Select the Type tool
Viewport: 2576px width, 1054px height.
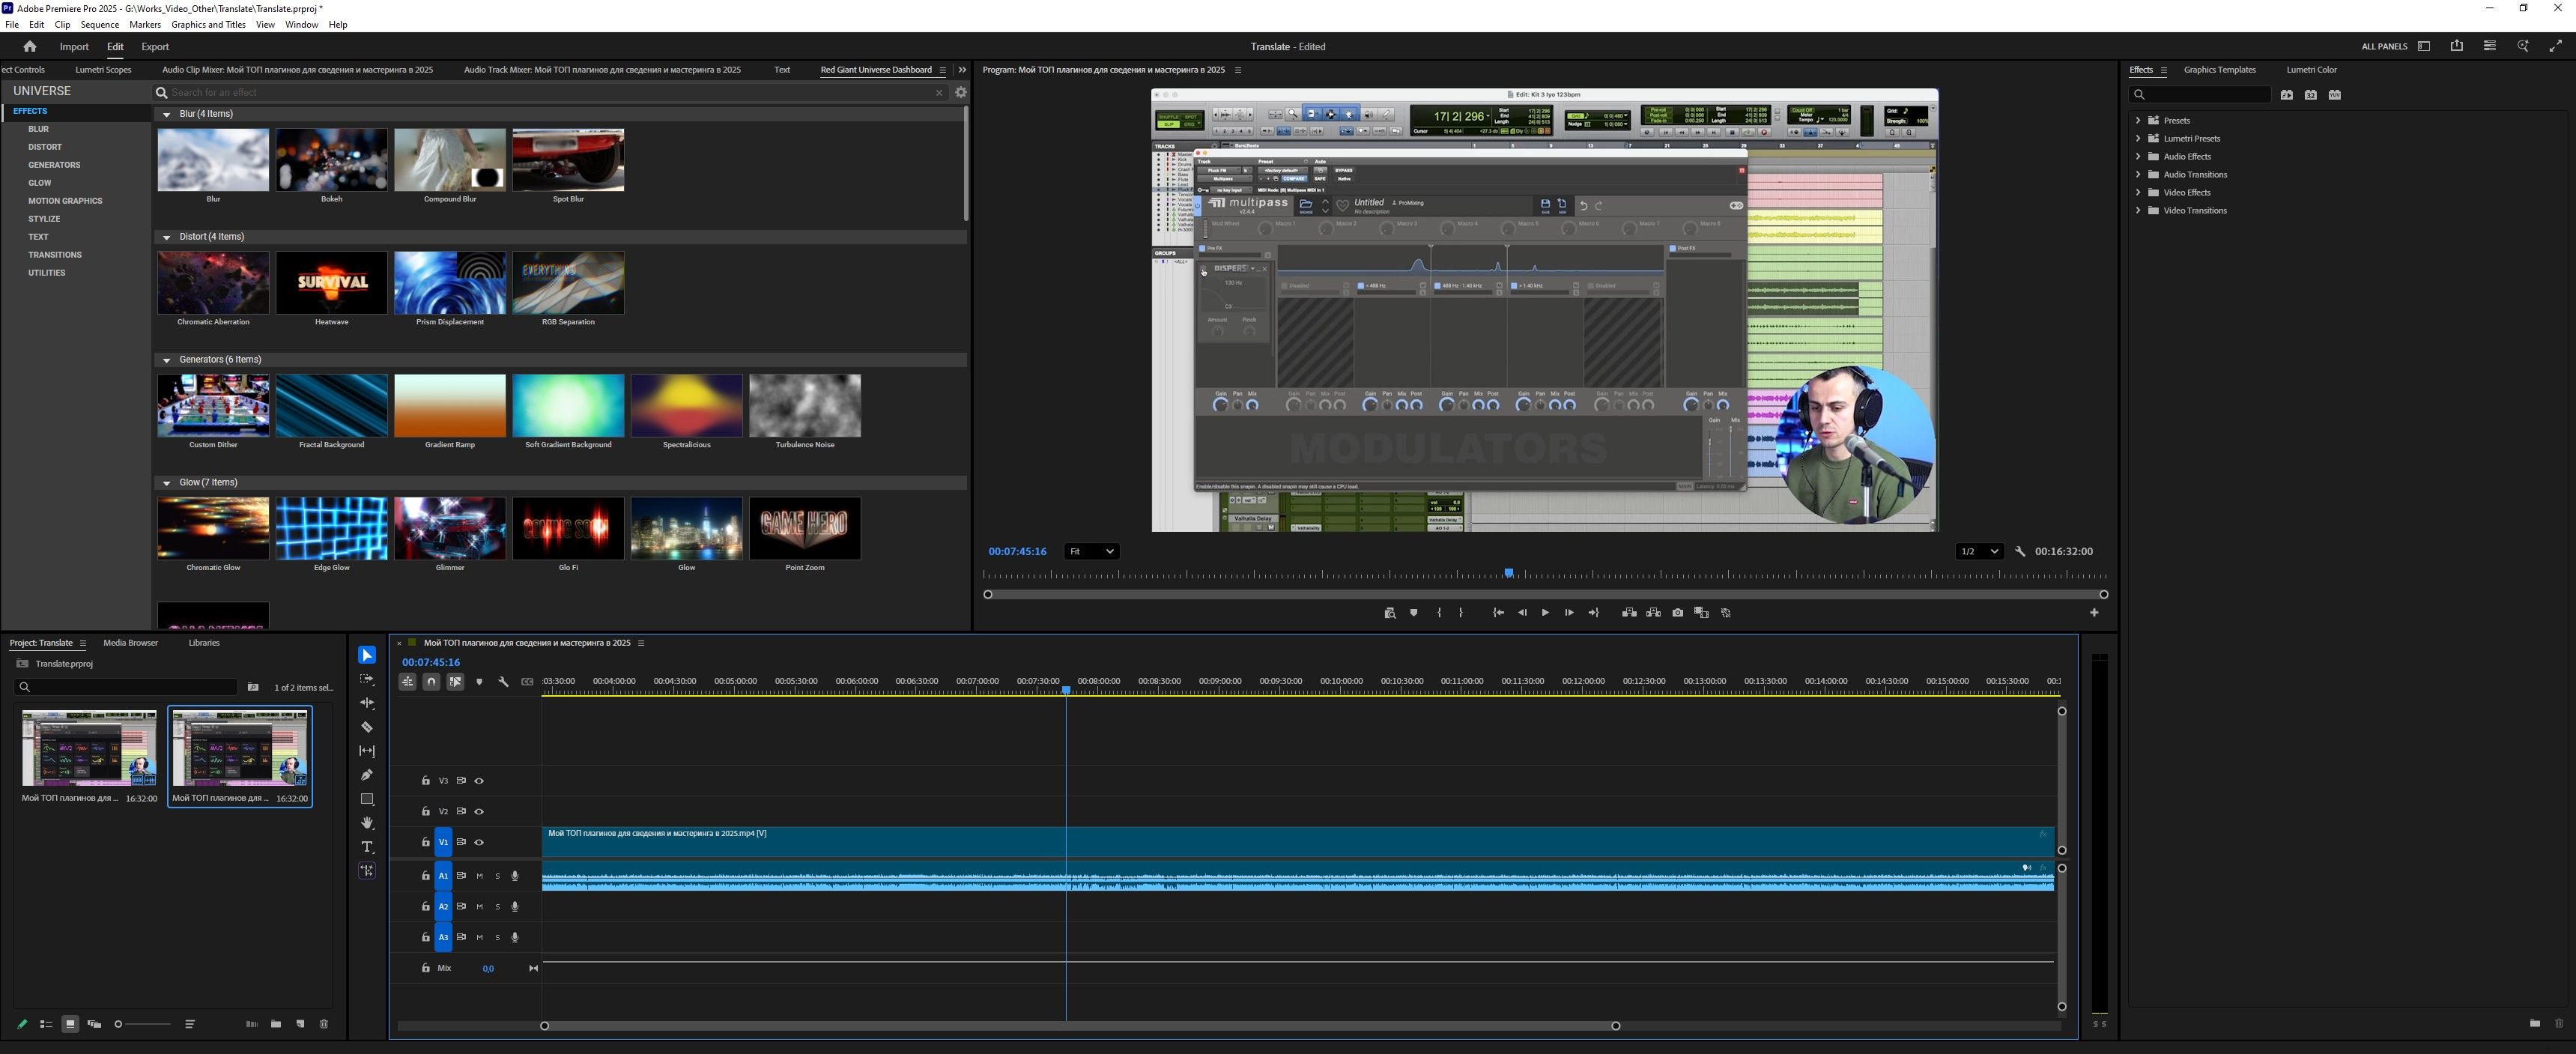tap(367, 847)
